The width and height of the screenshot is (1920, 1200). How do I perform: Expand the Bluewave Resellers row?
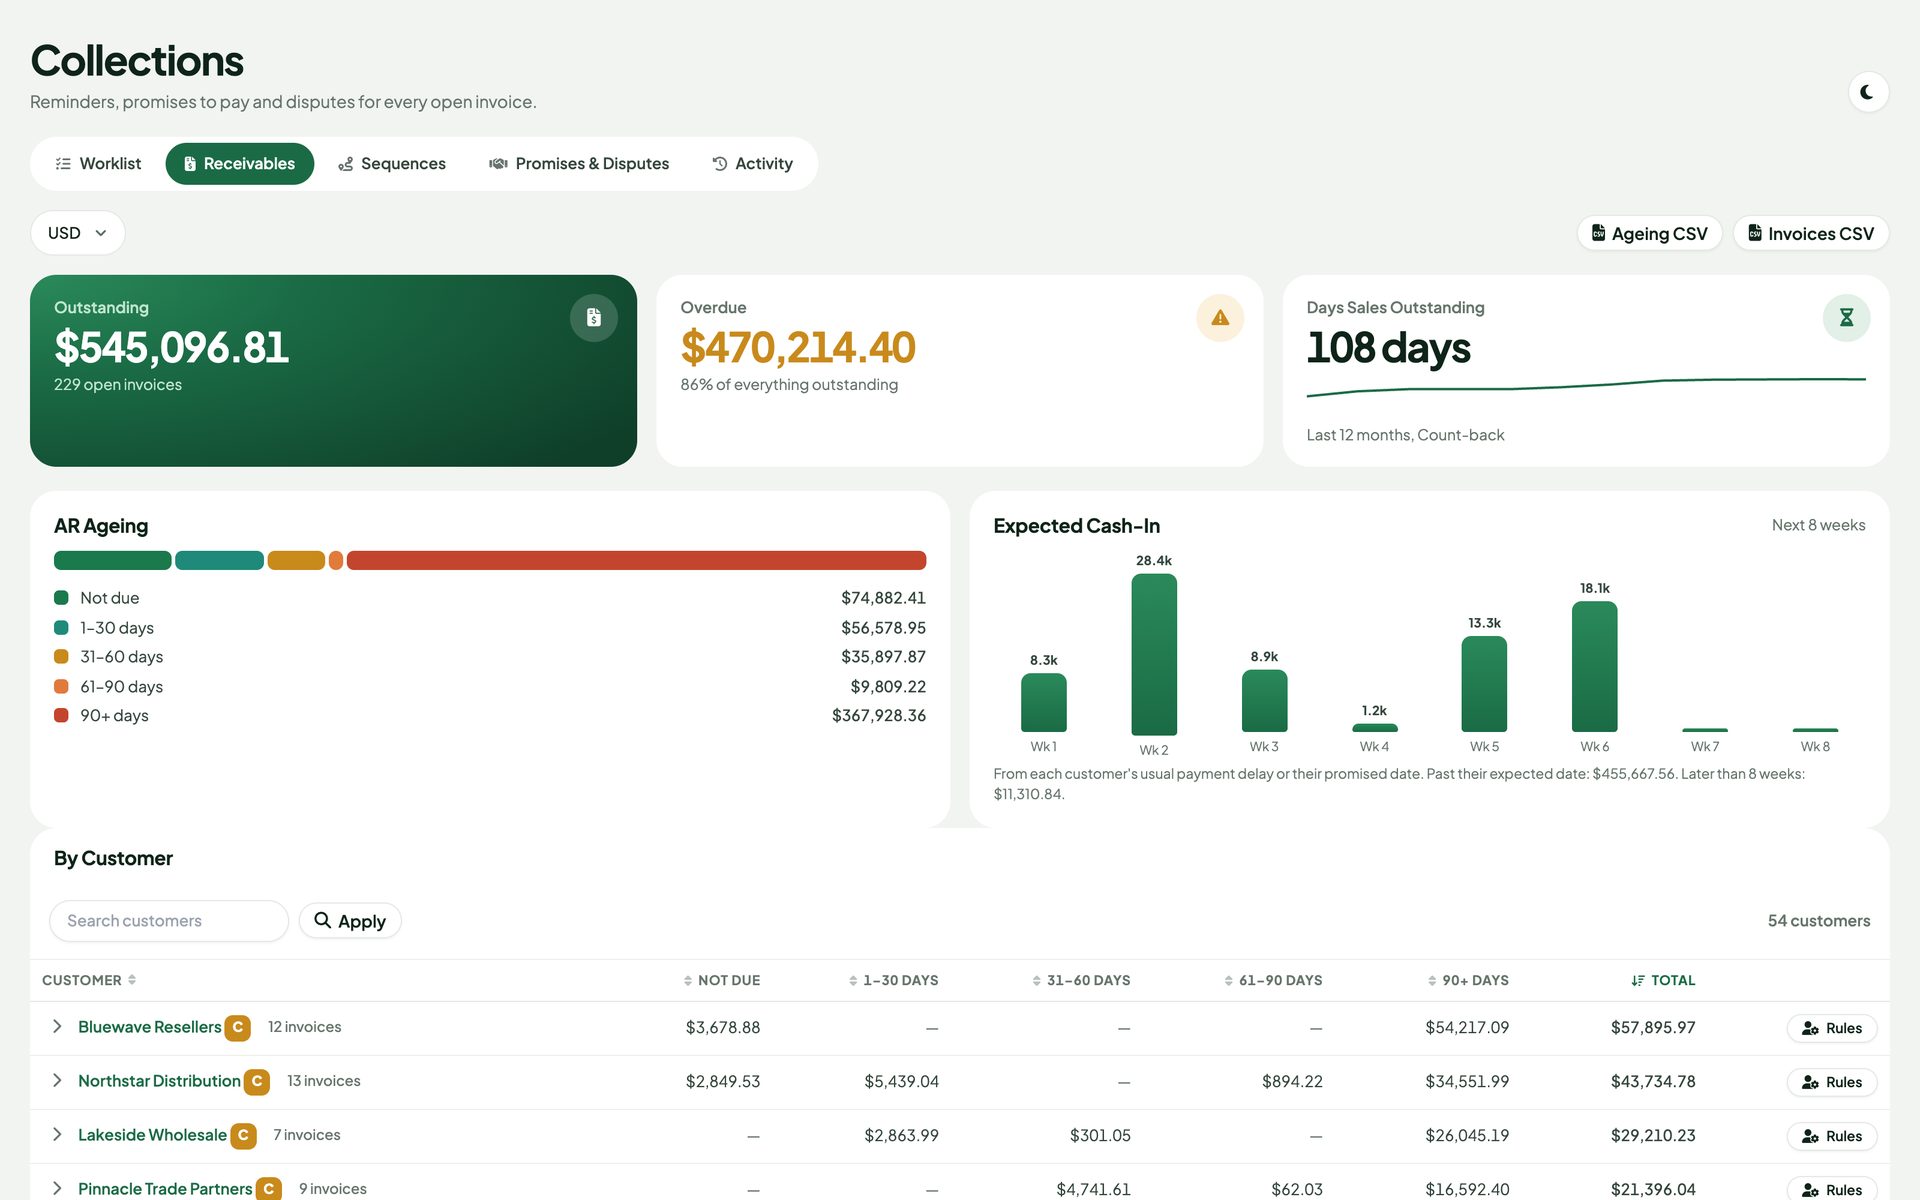point(57,1027)
